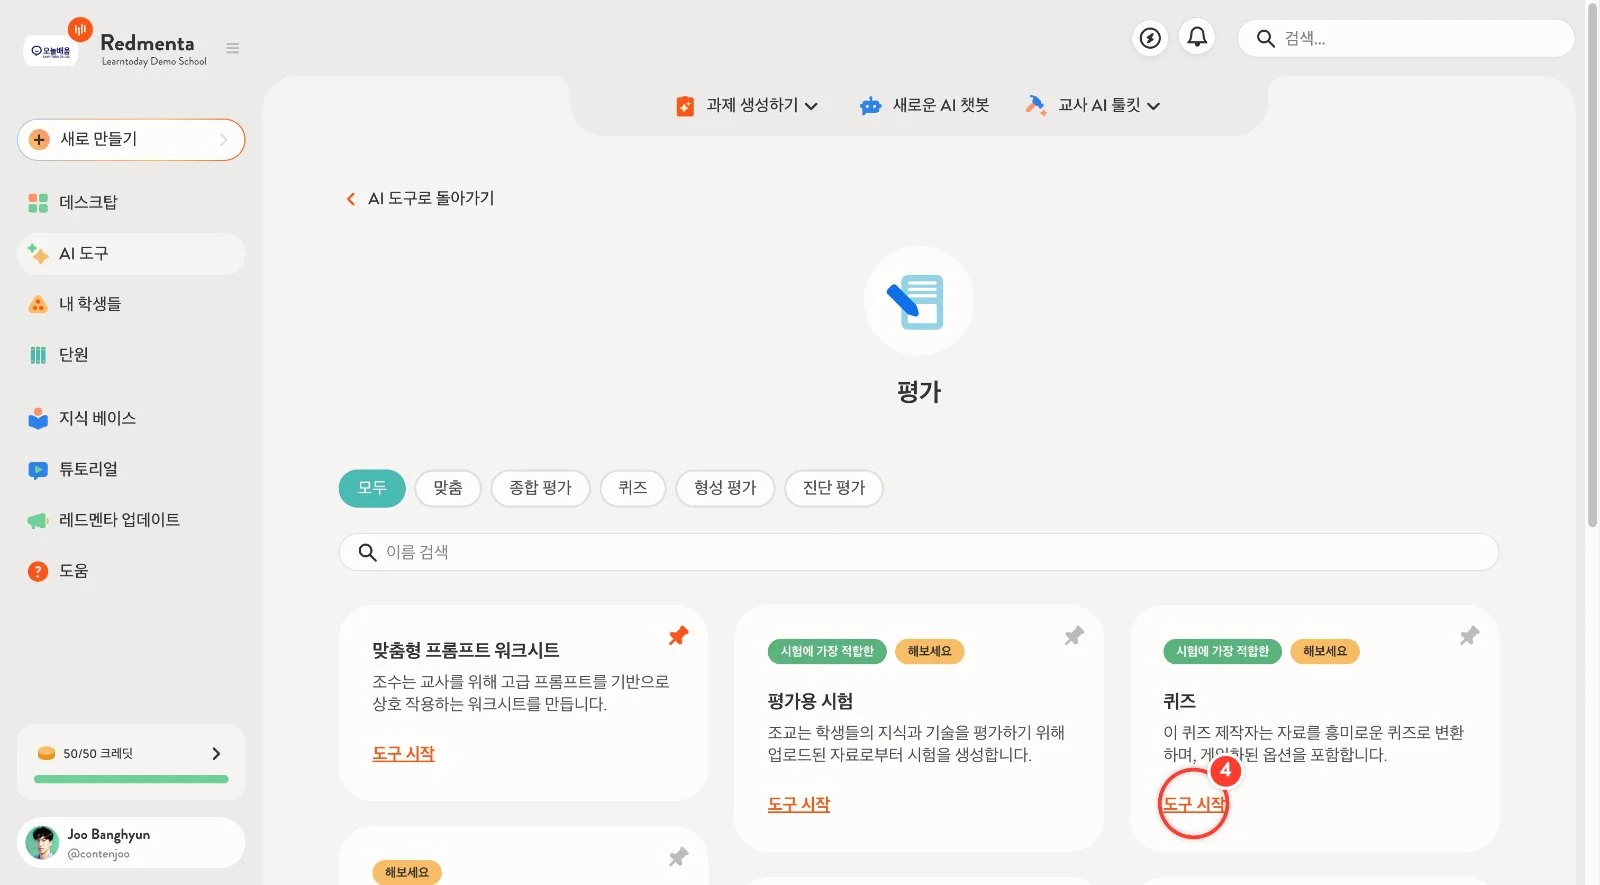Click 시험에 가장 적합한 badge on 퀴즈 card

[1222, 652]
